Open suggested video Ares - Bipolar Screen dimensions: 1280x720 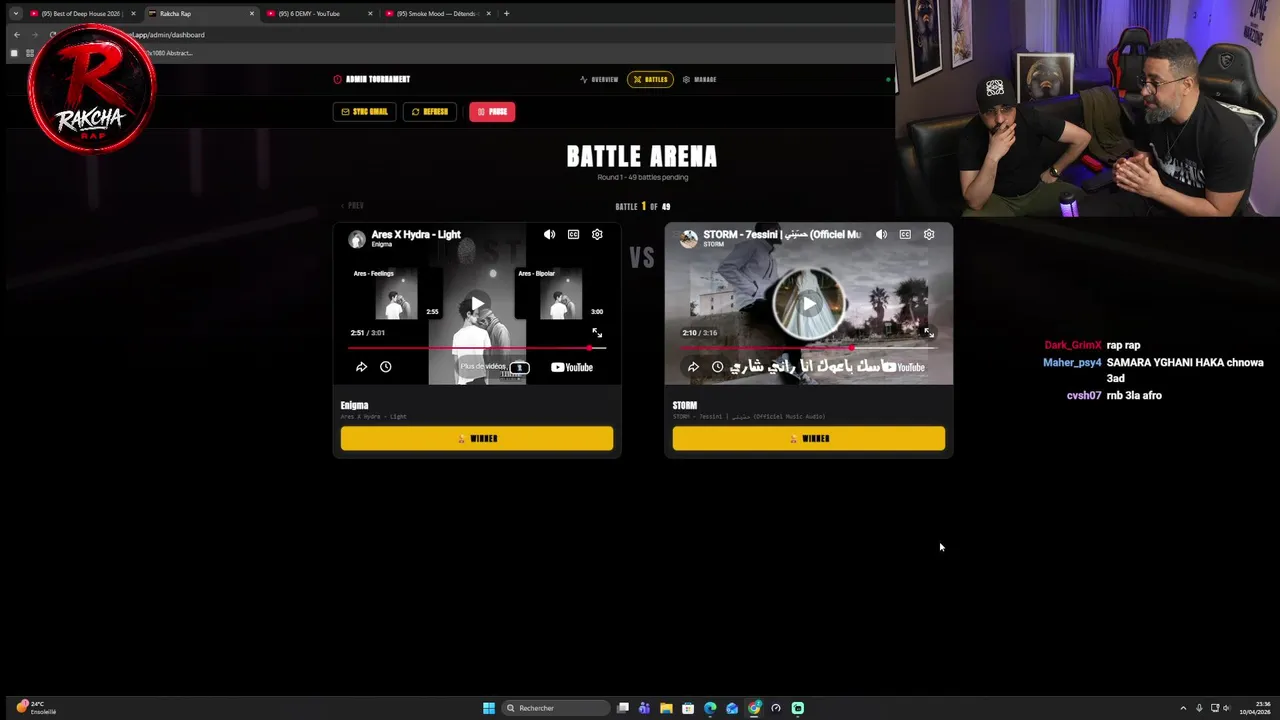[x=560, y=295]
